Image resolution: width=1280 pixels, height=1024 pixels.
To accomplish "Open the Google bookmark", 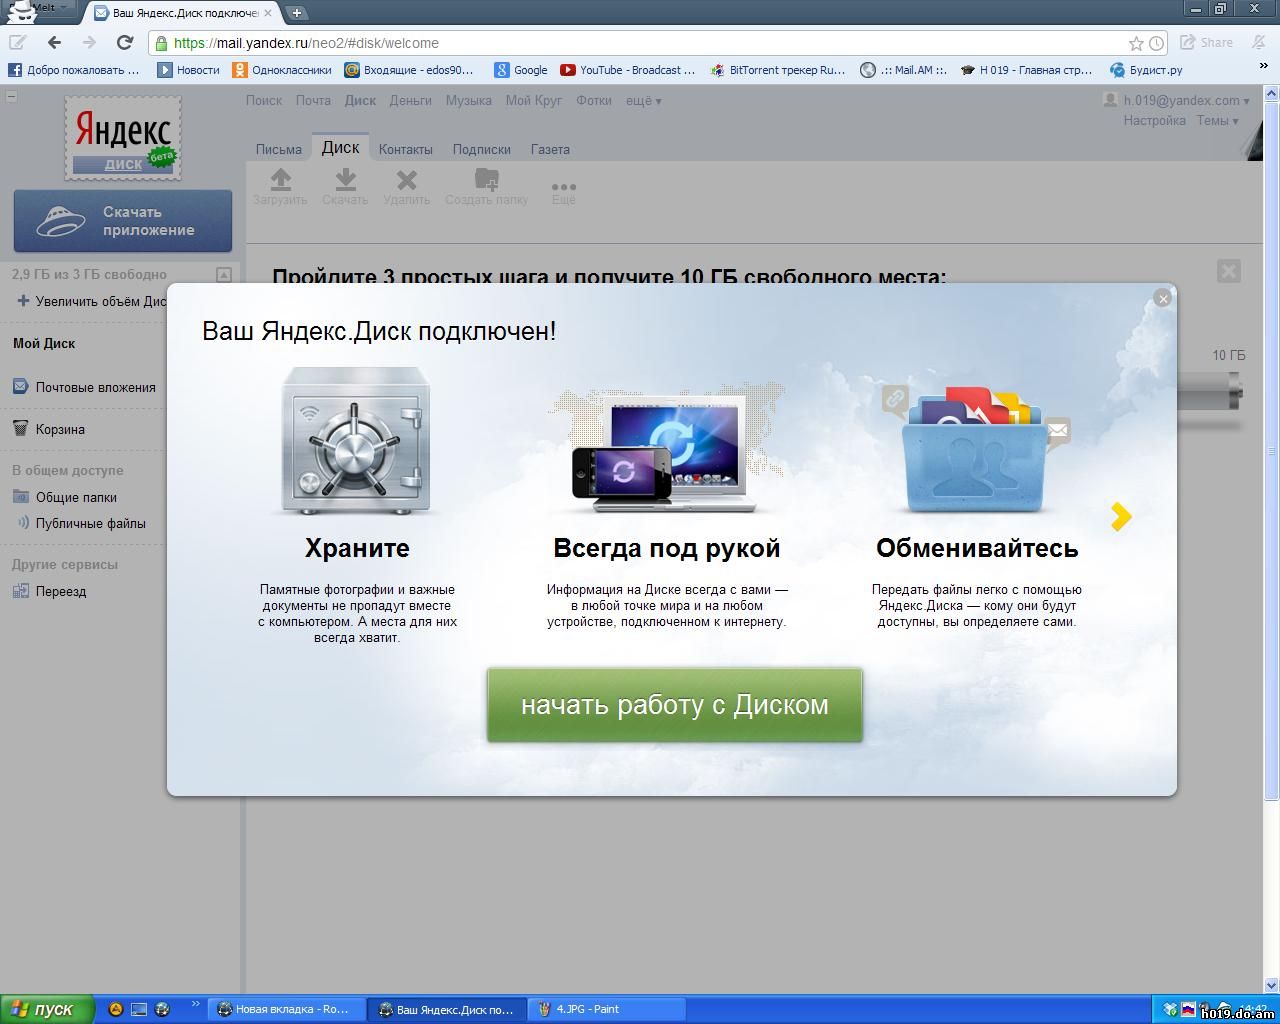I will pos(521,70).
